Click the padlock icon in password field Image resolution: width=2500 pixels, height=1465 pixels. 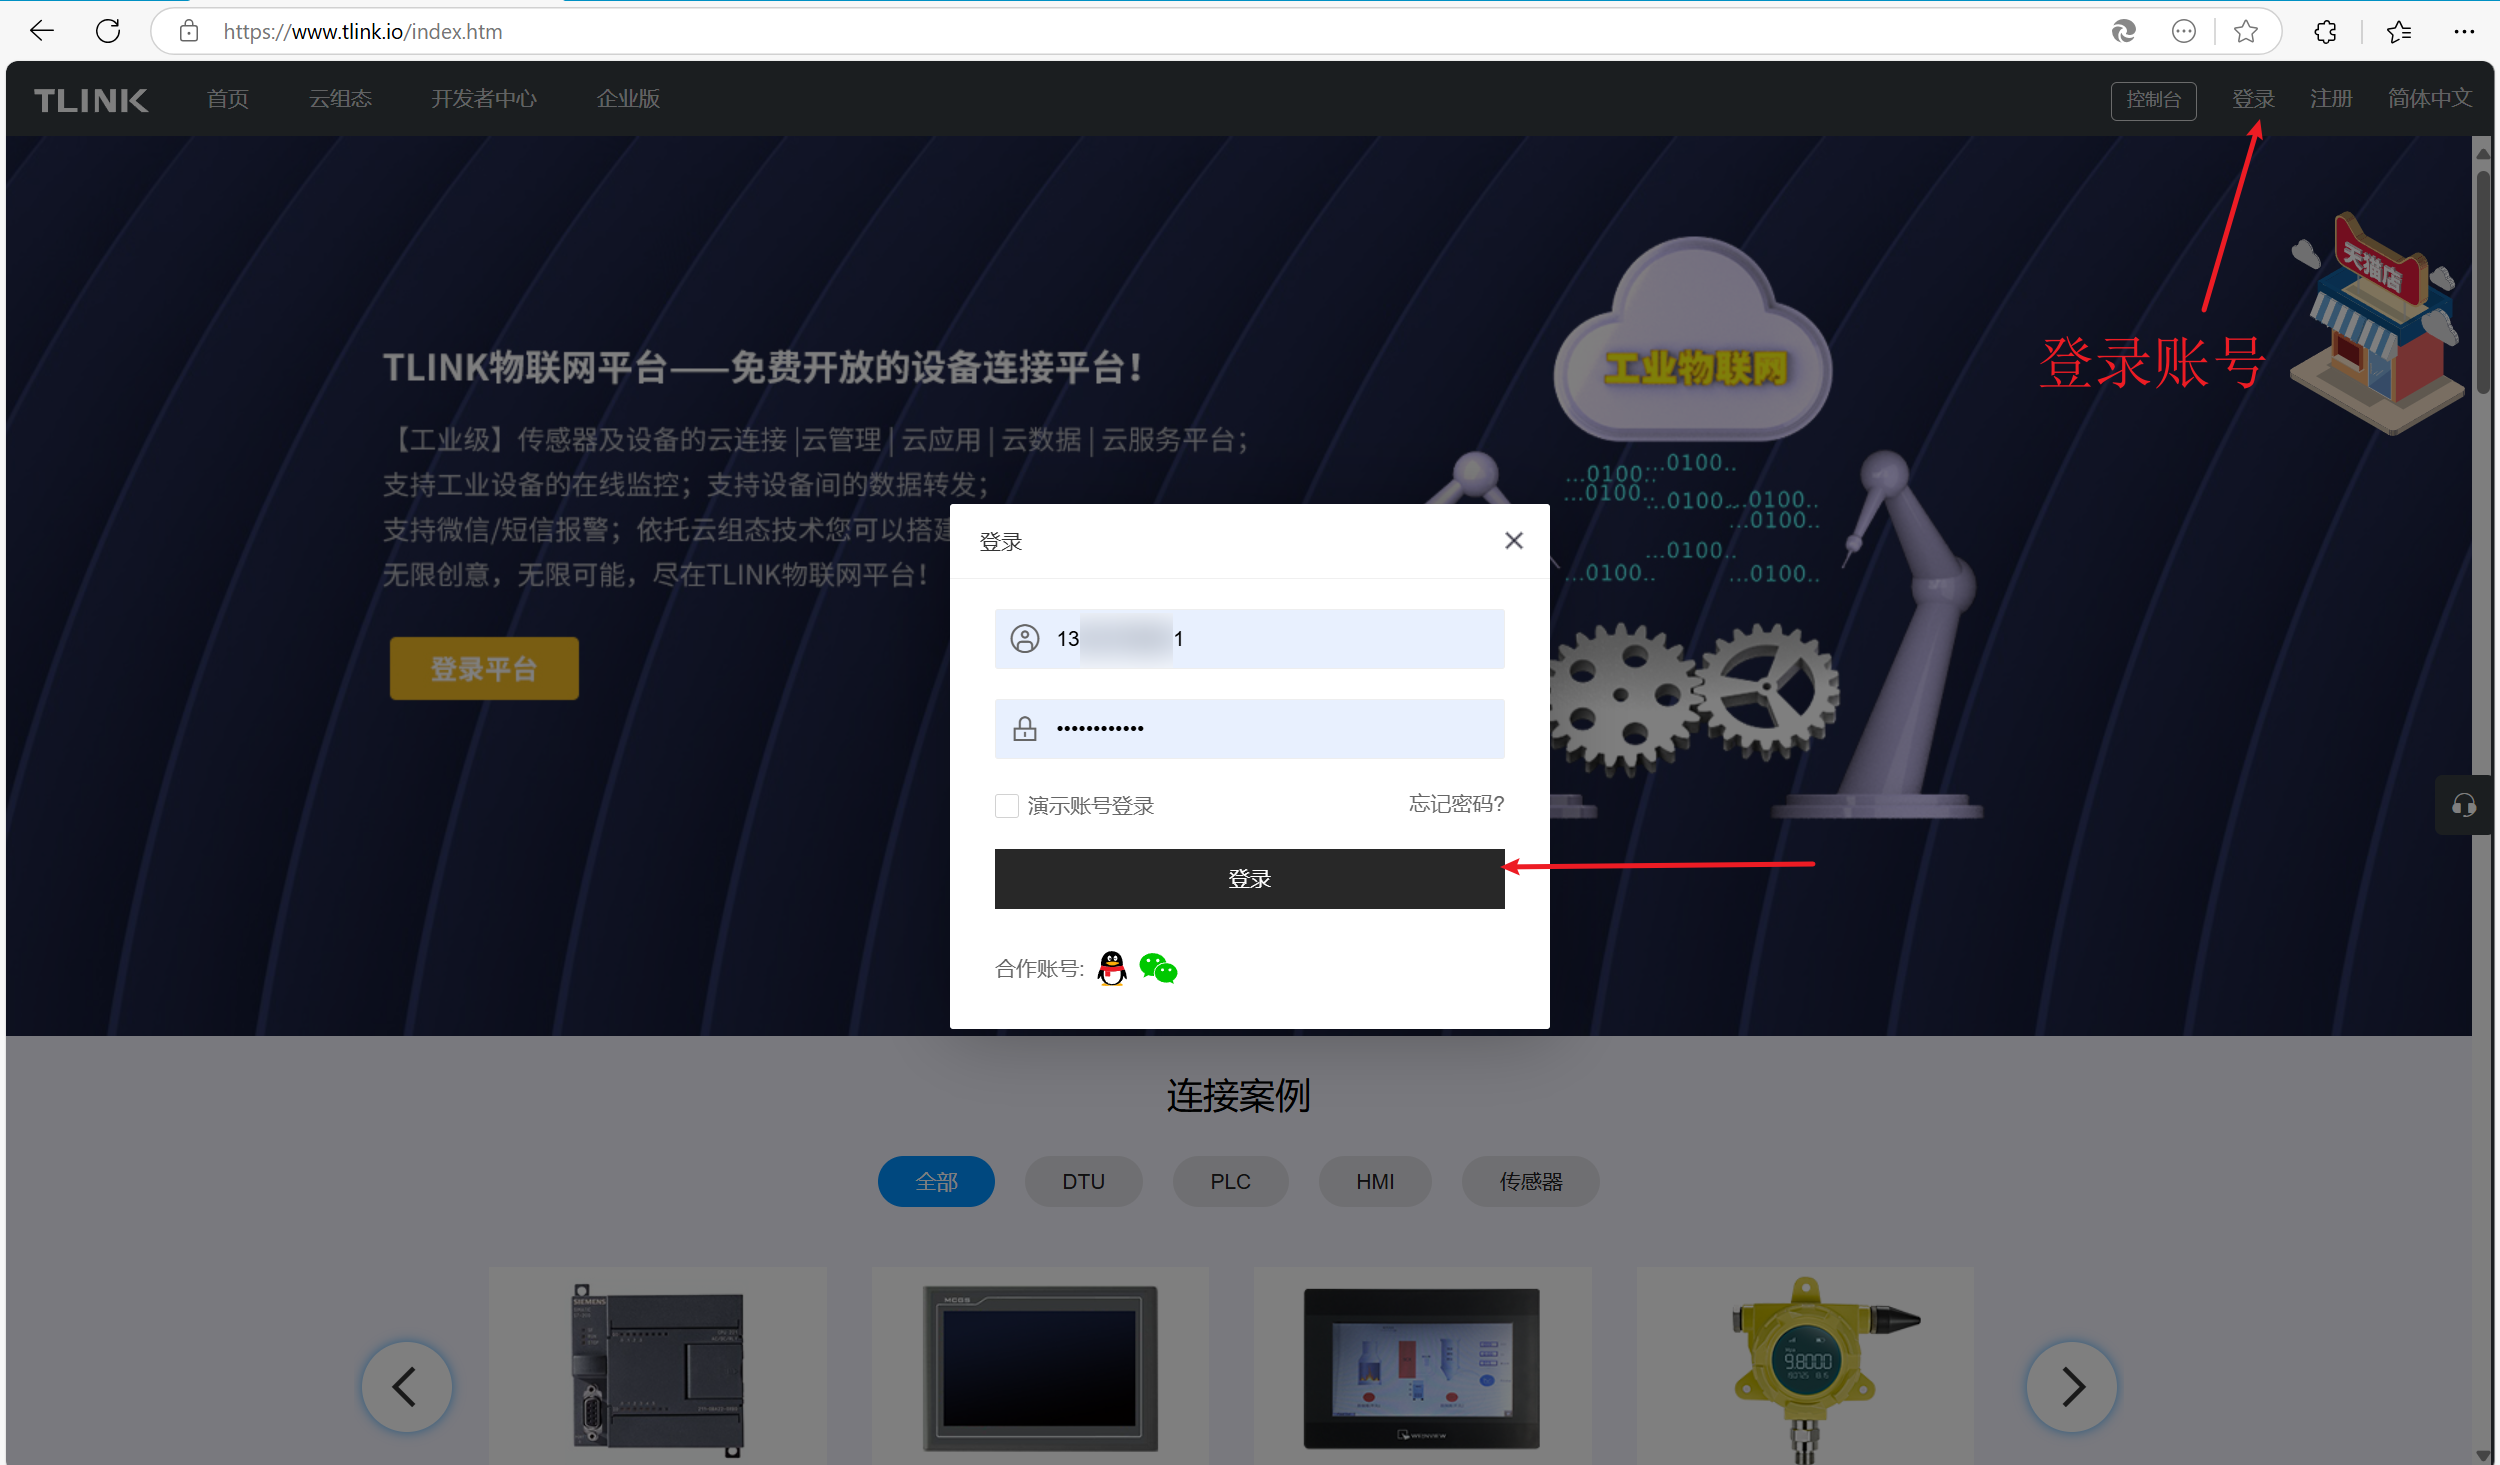(x=1025, y=729)
